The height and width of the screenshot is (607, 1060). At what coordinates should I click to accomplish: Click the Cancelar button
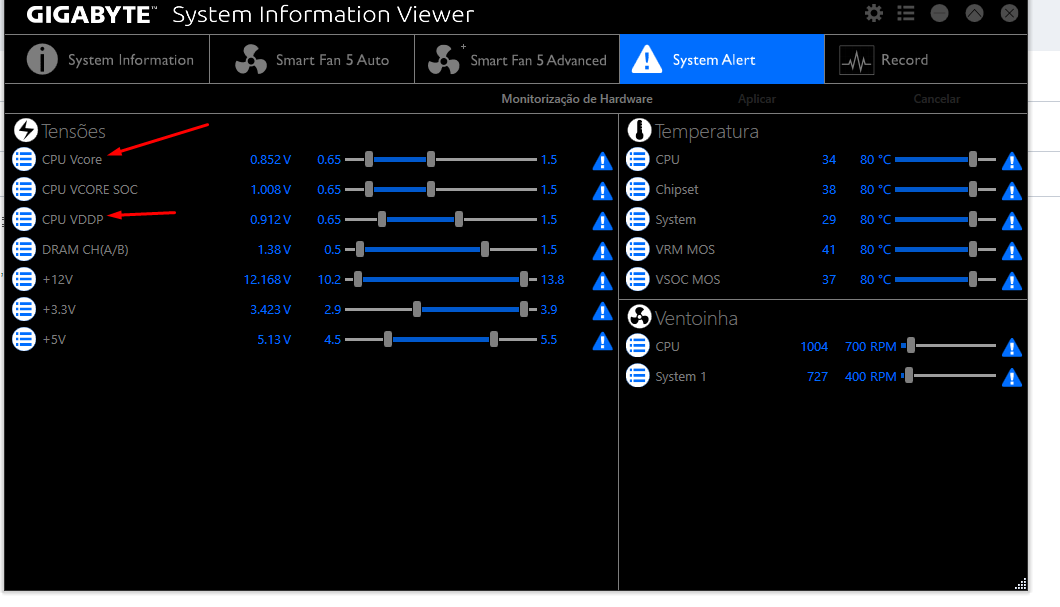tap(936, 99)
